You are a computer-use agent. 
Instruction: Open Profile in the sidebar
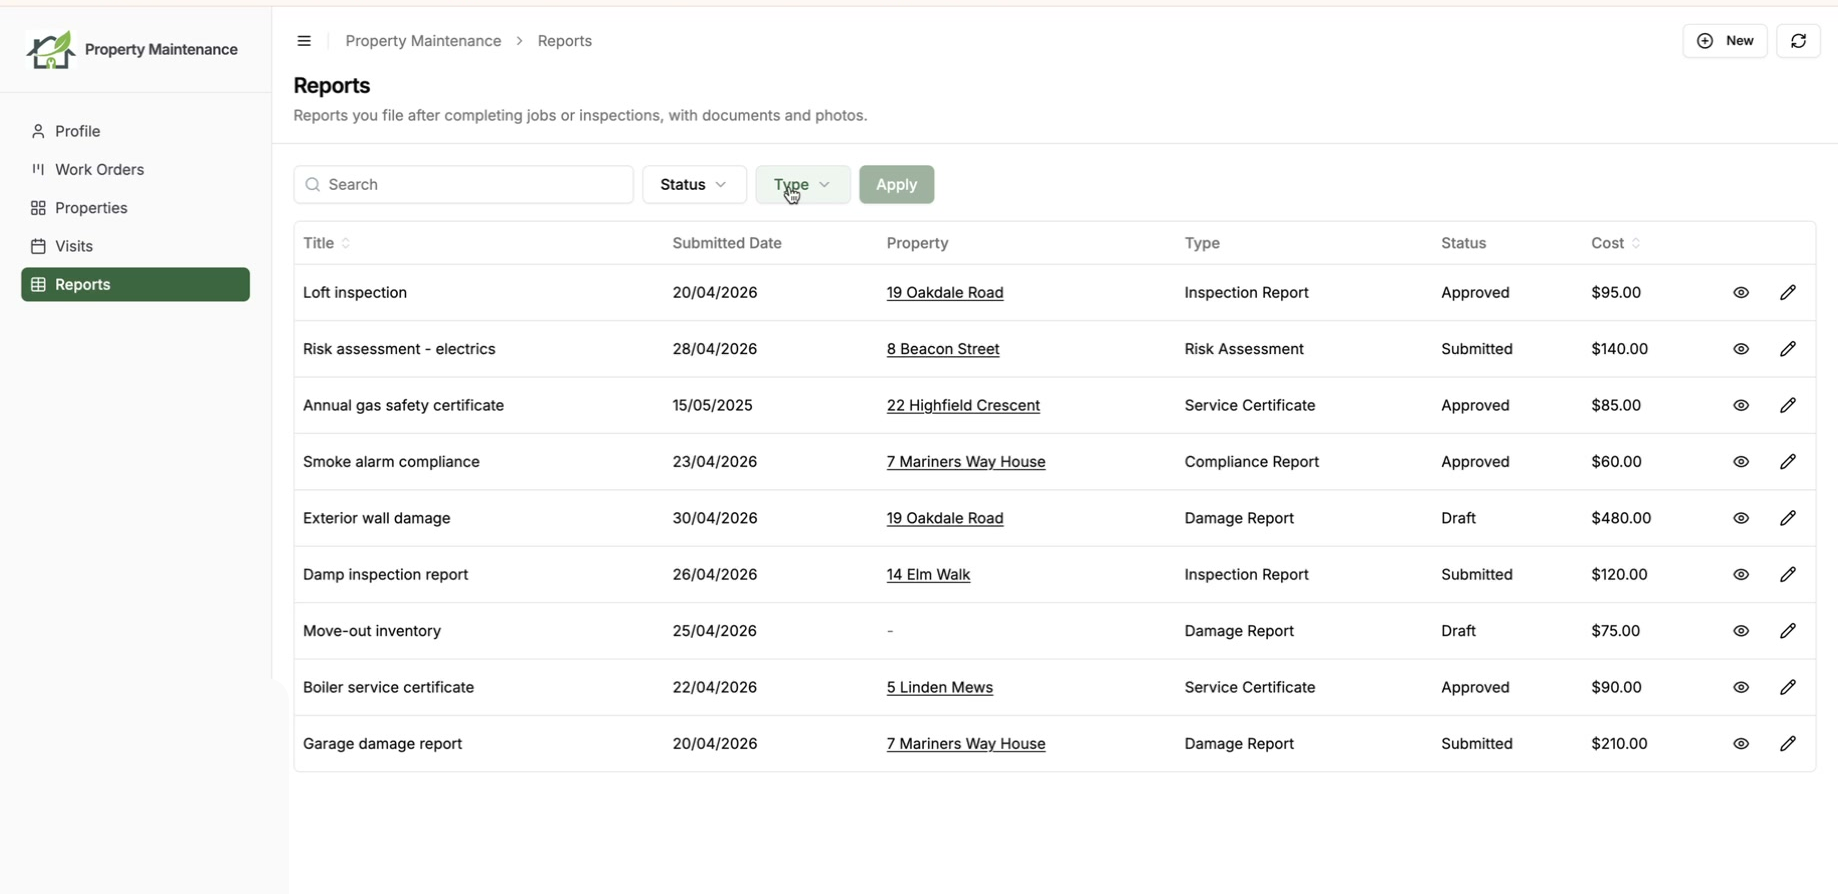coord(135,131)
